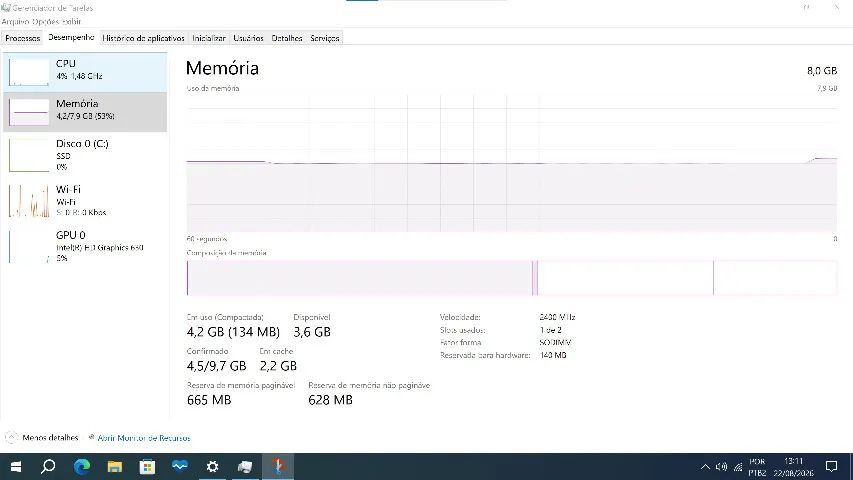This screenshot has width=853, height=480.
Task: Open the network tray icon
Action: 738,466
